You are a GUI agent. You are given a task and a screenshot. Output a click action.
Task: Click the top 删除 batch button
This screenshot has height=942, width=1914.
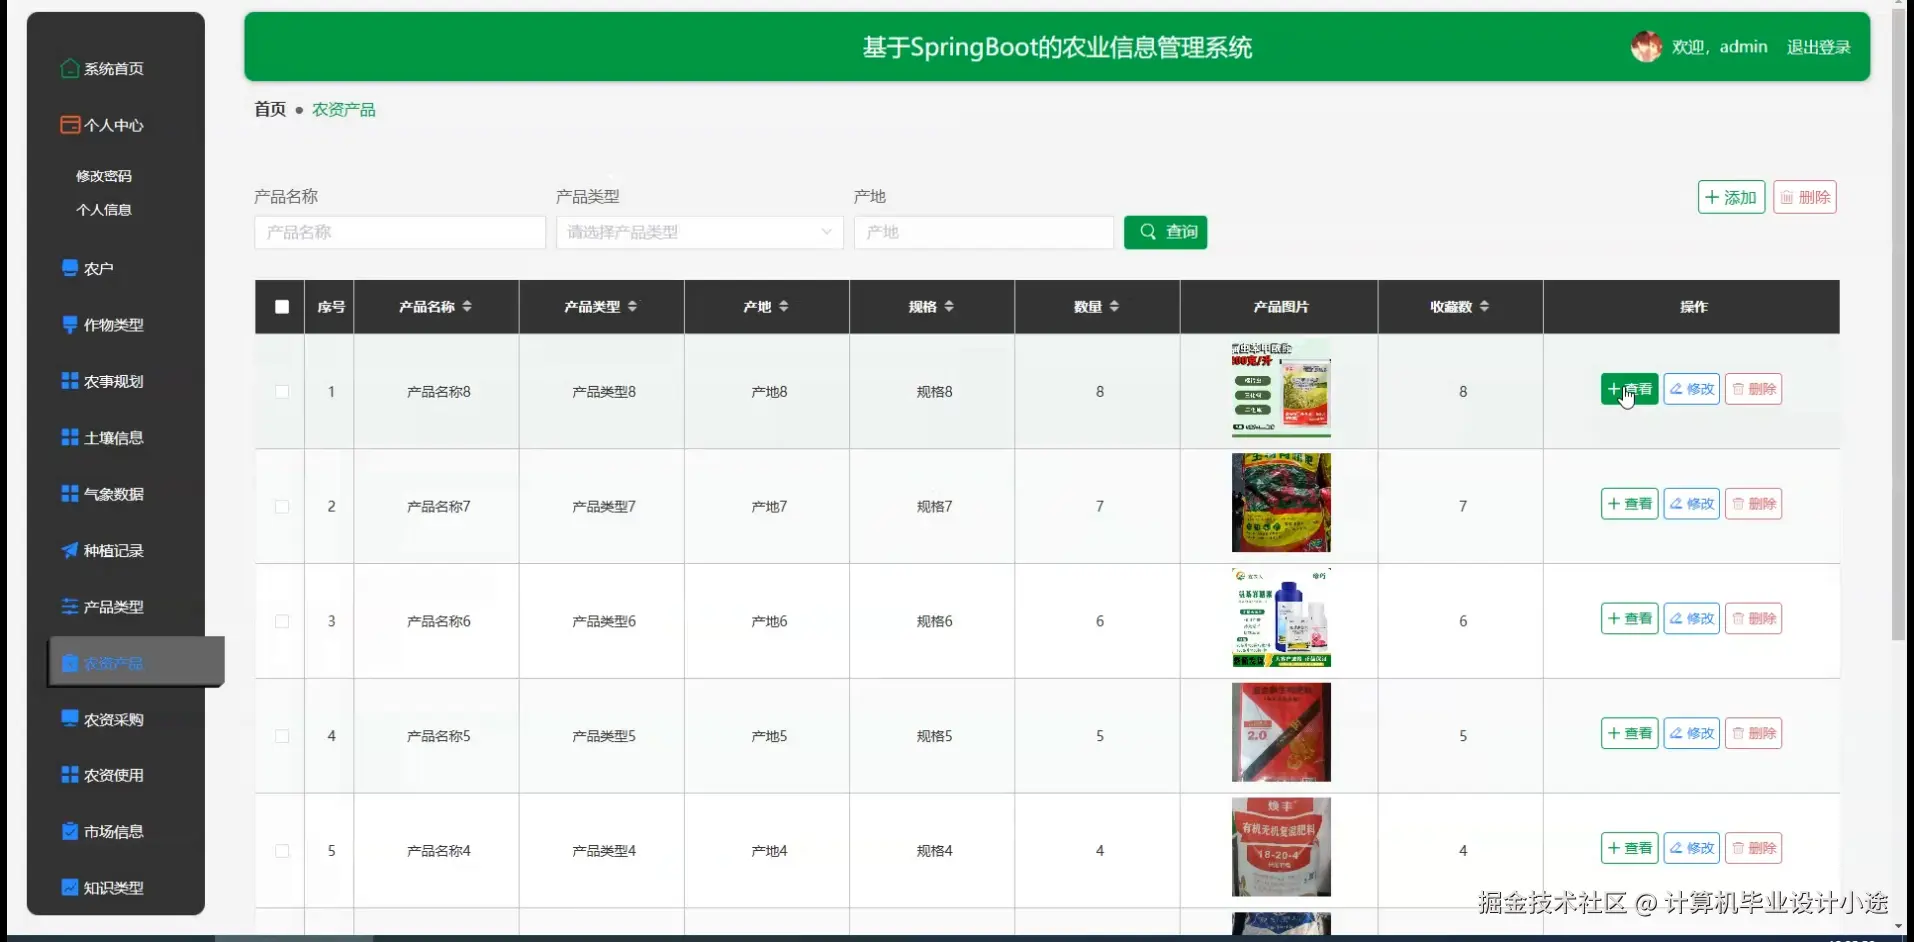1805,197
